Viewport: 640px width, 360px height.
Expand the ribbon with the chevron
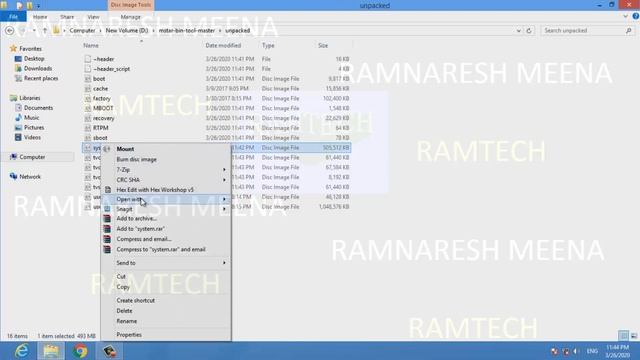(625, 16)
